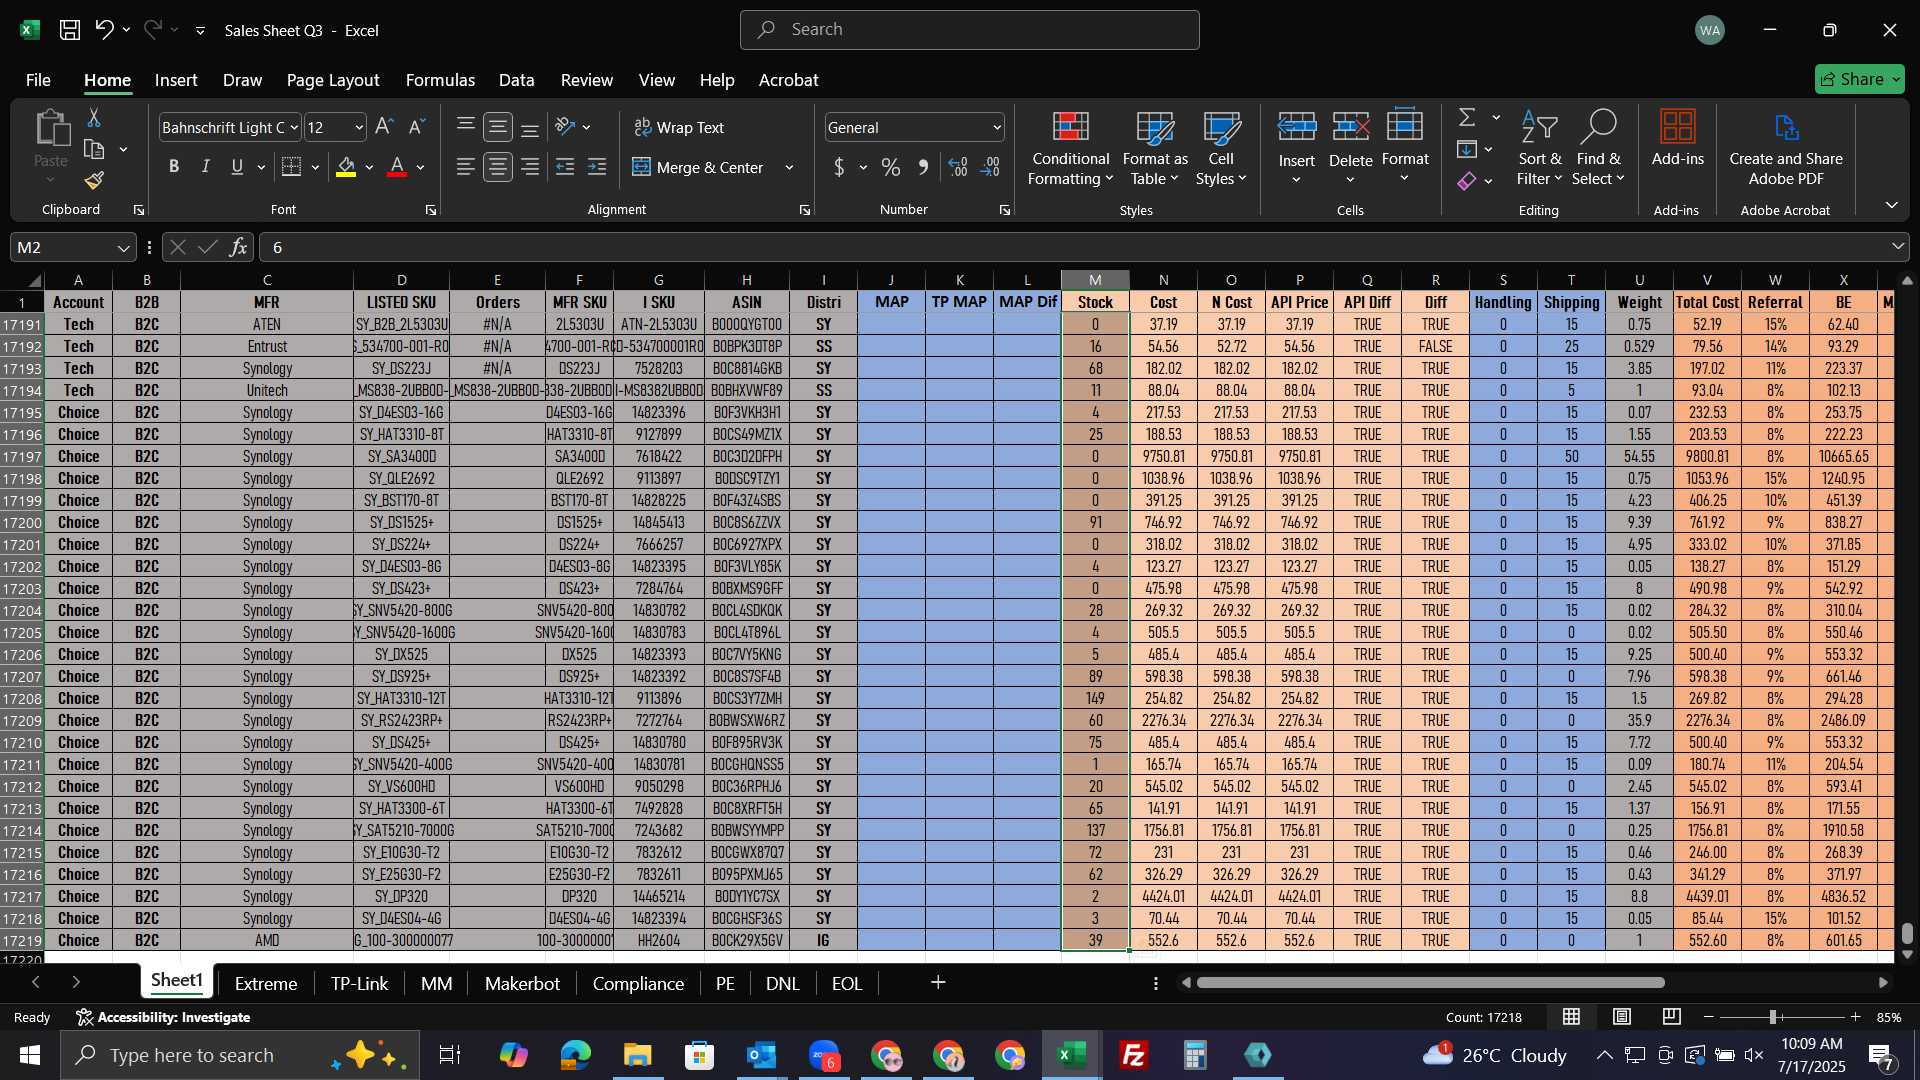Increase font size with large A icon
The width and height of the screenshot is (1920, 1080).
[x=384, y=127]
